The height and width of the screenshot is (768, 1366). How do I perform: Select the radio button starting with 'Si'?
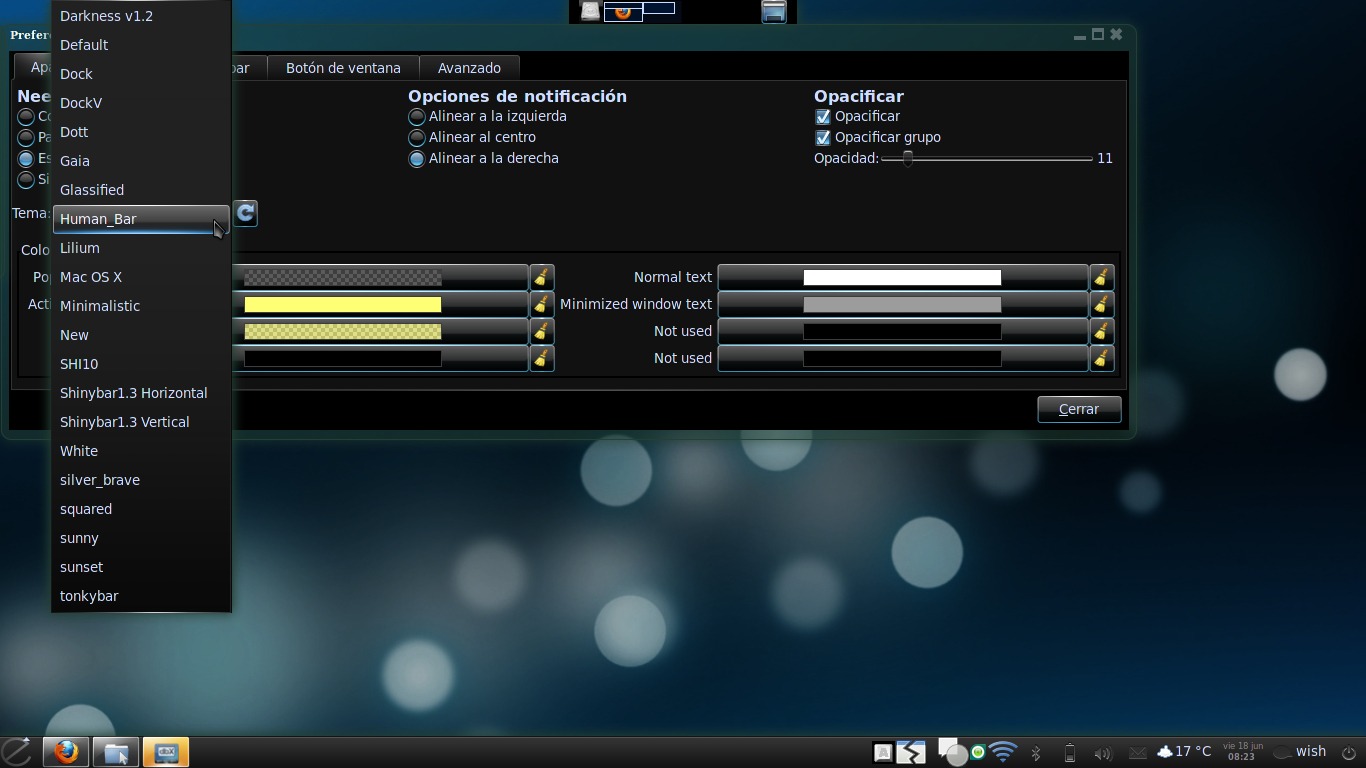pos(26,180)
